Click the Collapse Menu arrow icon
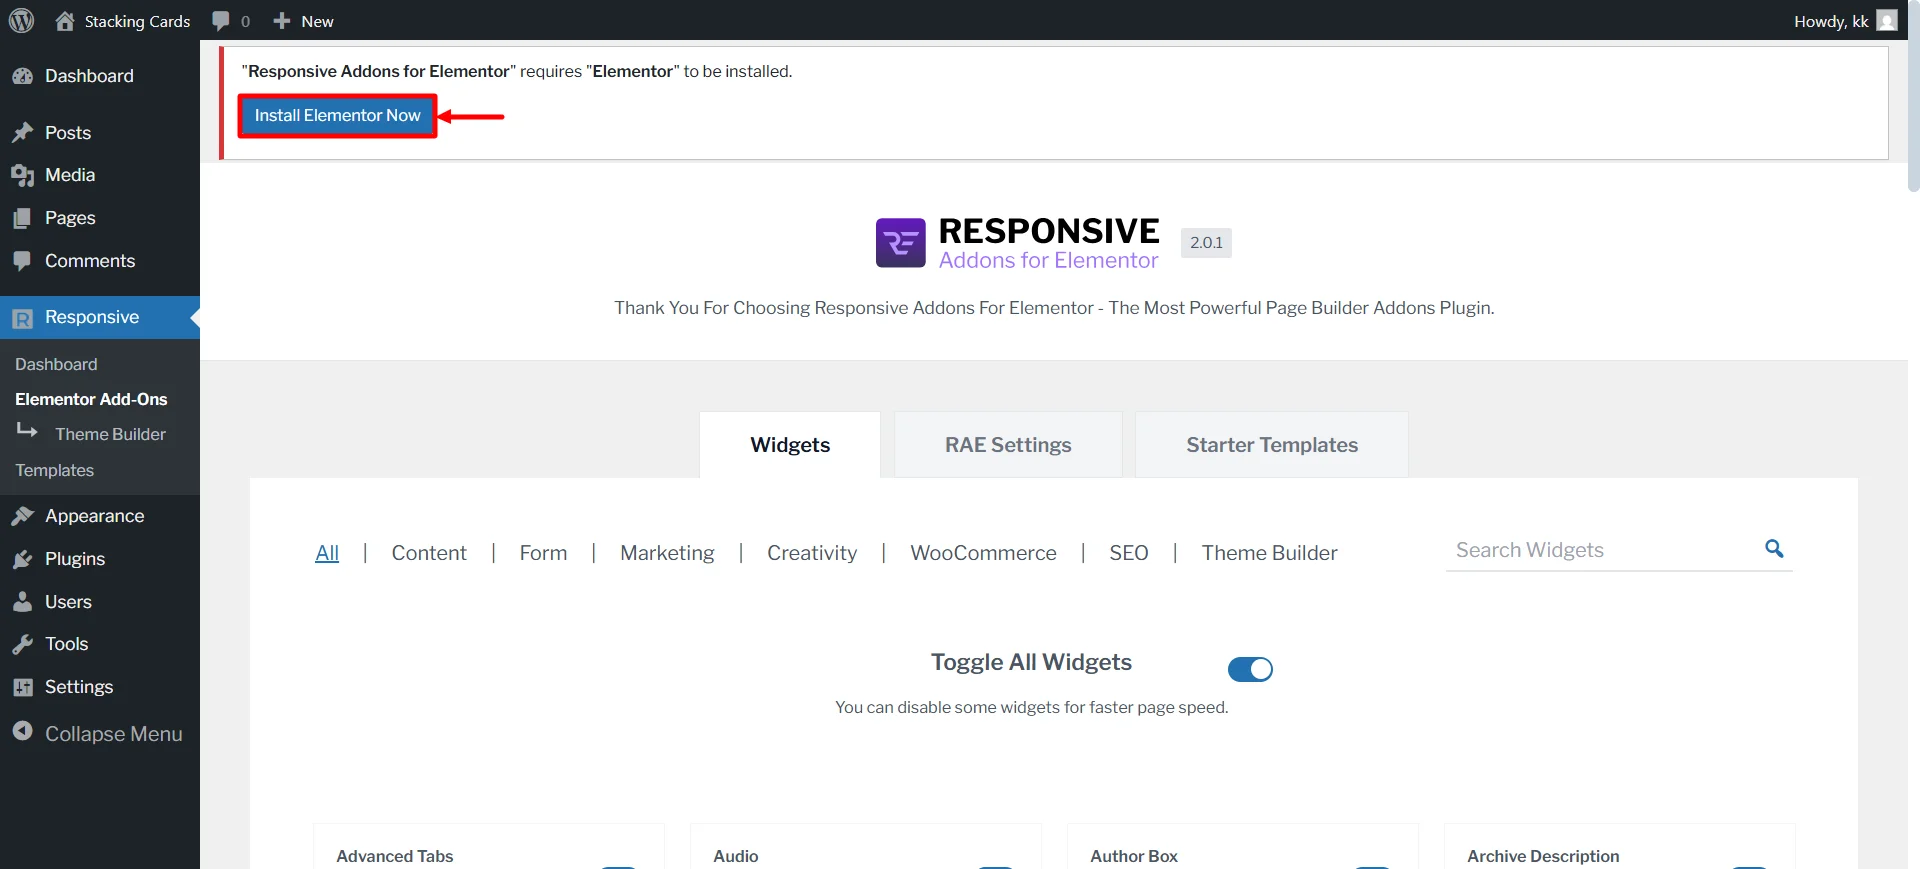Screen dimensions: 1920x869 [22, 732]
